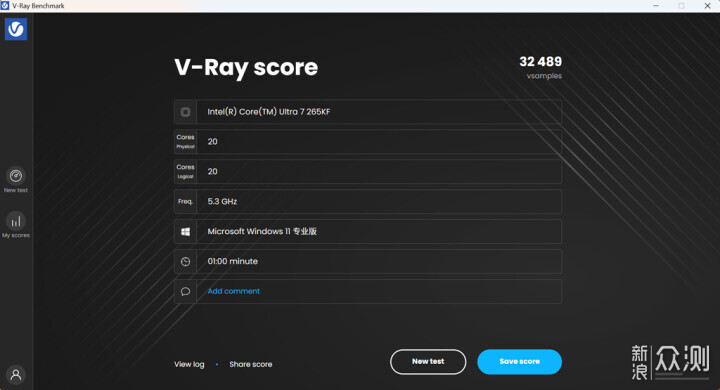The image size is (720, 390).
Task: Open the user account profile icon
Action: pyautogui.click(x=16, y=374)
